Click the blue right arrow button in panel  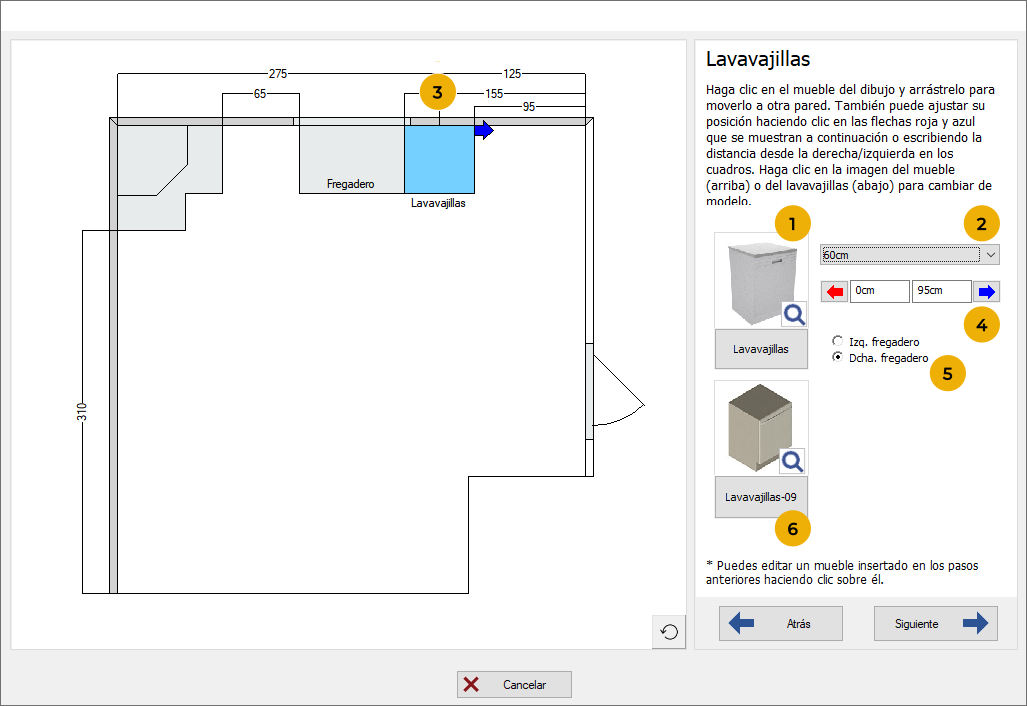click(986, 291)
